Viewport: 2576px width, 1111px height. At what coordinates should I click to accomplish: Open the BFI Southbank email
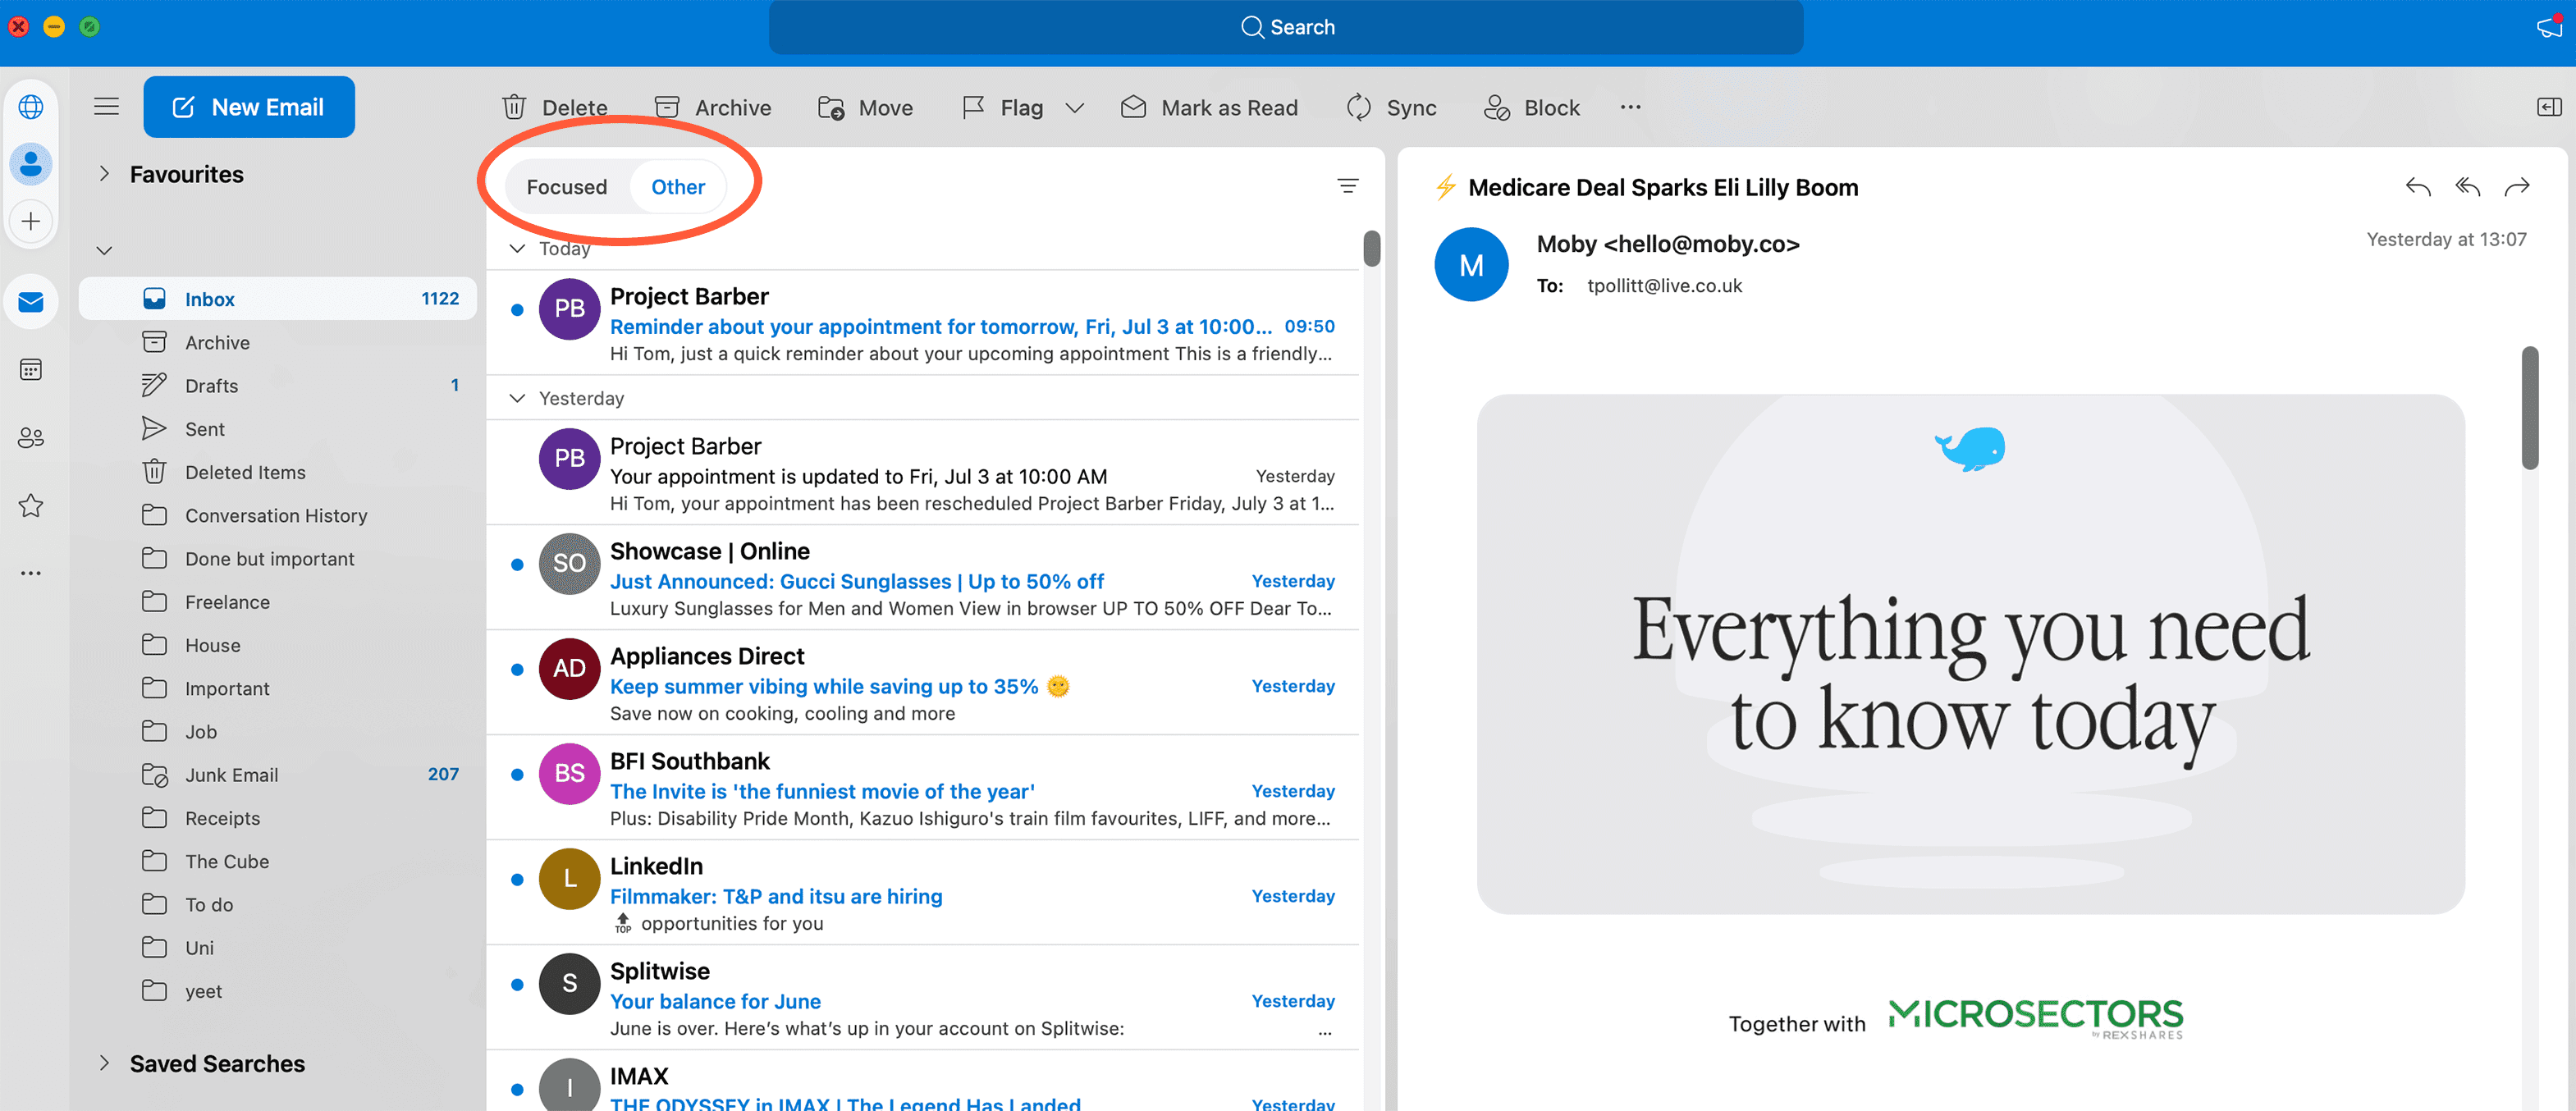(923, 788)
